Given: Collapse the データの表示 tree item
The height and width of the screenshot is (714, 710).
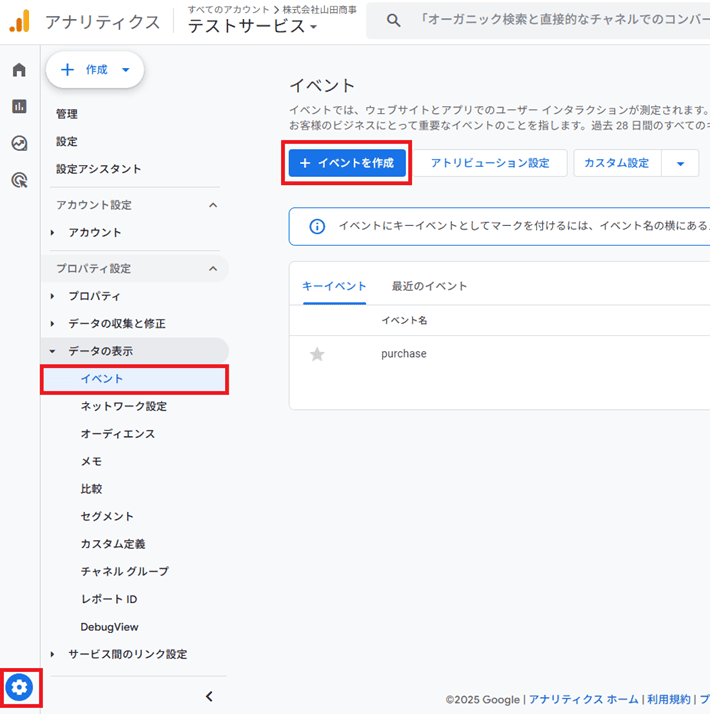Looking at the screenshot, I should (52, 351).
